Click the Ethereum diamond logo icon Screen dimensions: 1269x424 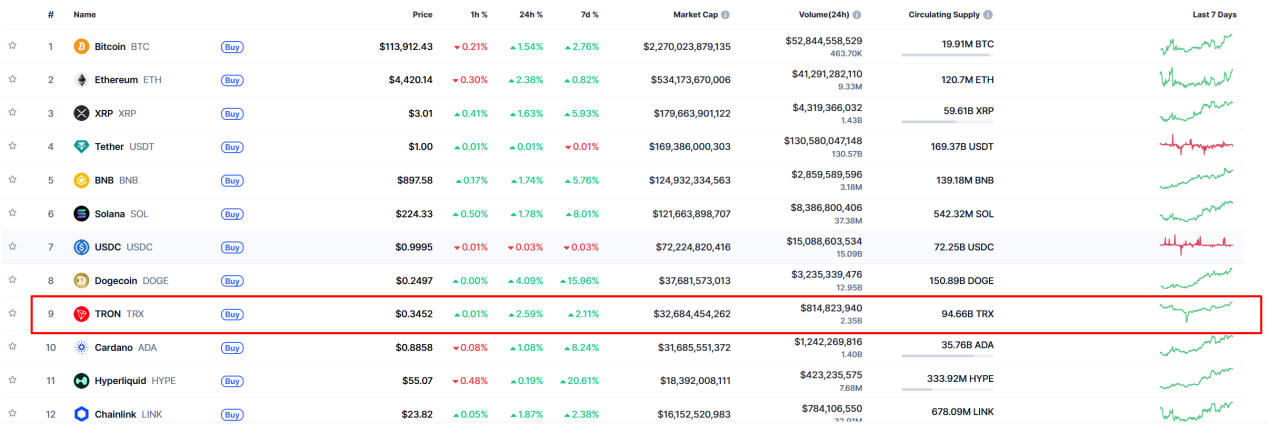(x=82, y=80)
